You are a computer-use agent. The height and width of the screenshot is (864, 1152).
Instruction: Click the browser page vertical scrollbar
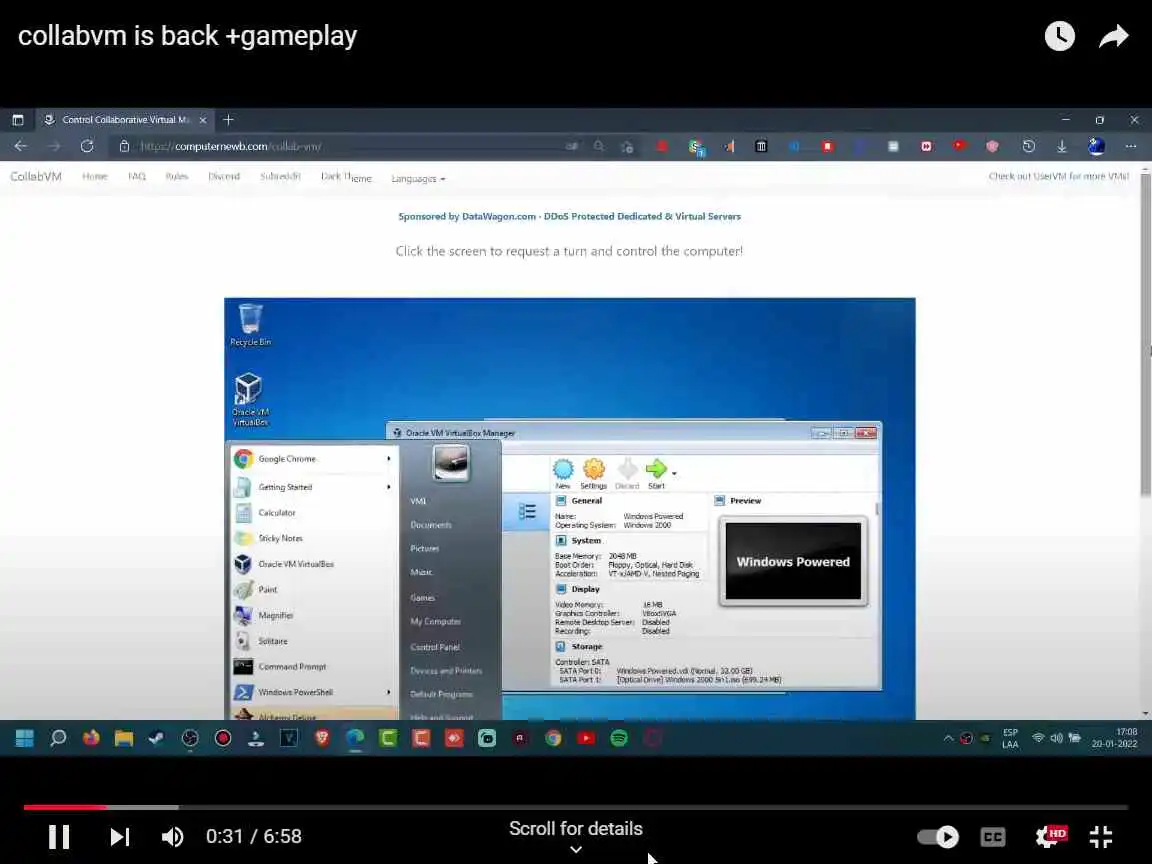coord(1145,334)
